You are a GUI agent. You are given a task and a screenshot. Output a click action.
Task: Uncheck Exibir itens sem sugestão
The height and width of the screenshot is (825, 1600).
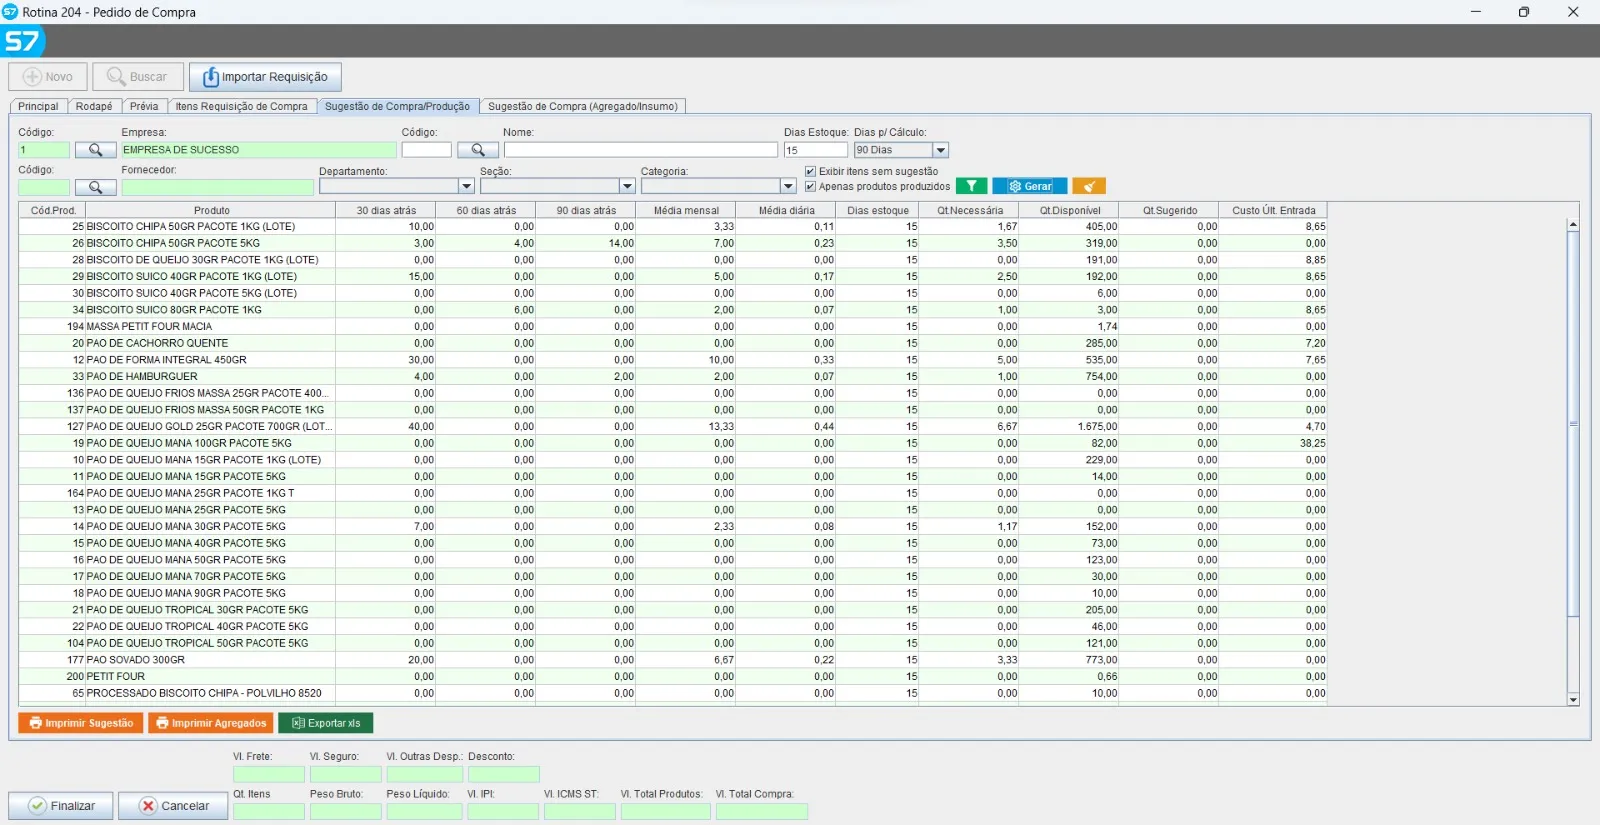[x=811, y=171]
